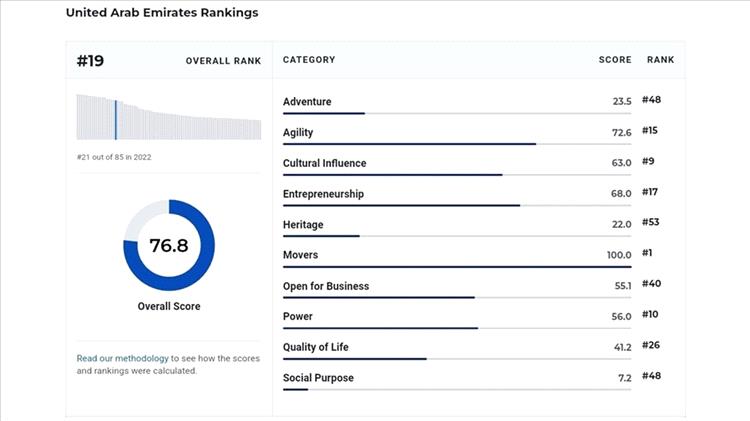The height and width of the screenshot is (421, 750).
Task: Select the Quality of Life category
Action: [x=316, y=347]
